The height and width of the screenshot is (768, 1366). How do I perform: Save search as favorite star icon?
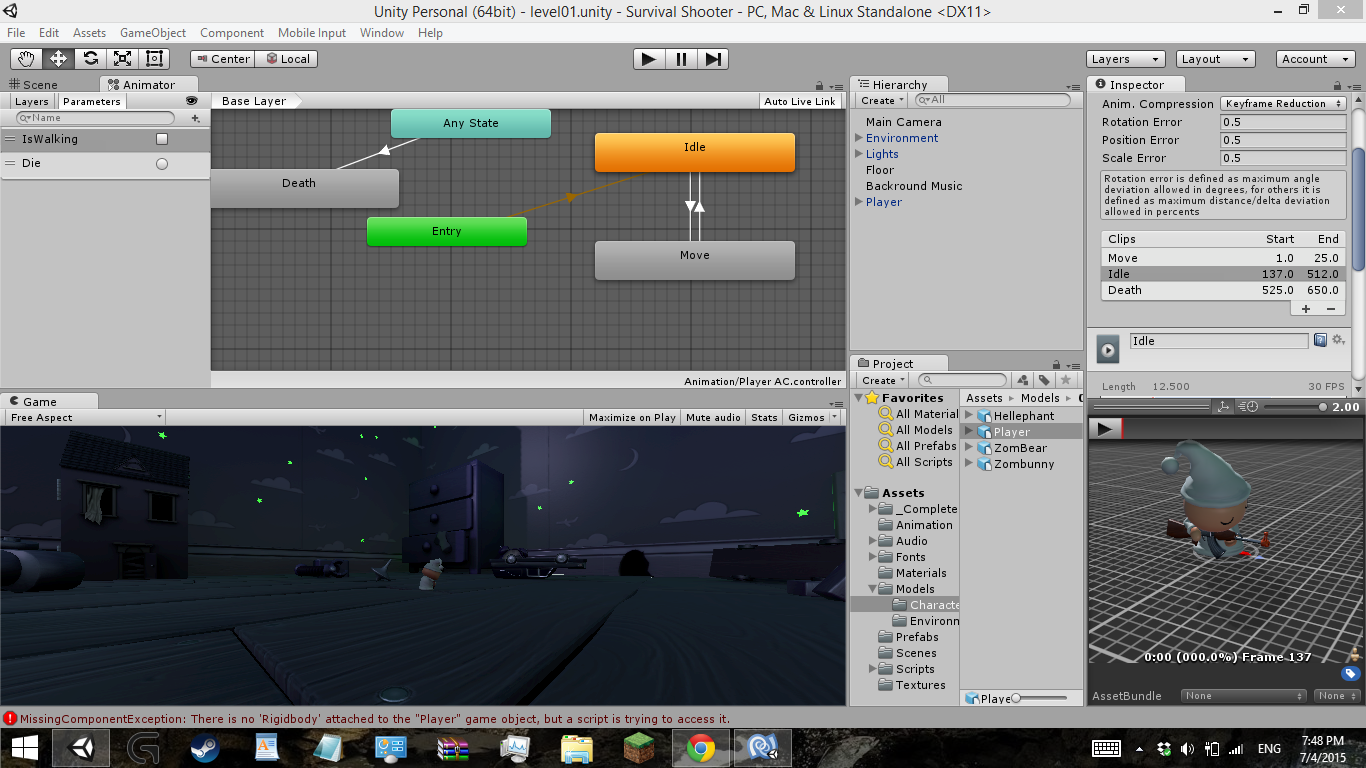tap(1066, 380)
